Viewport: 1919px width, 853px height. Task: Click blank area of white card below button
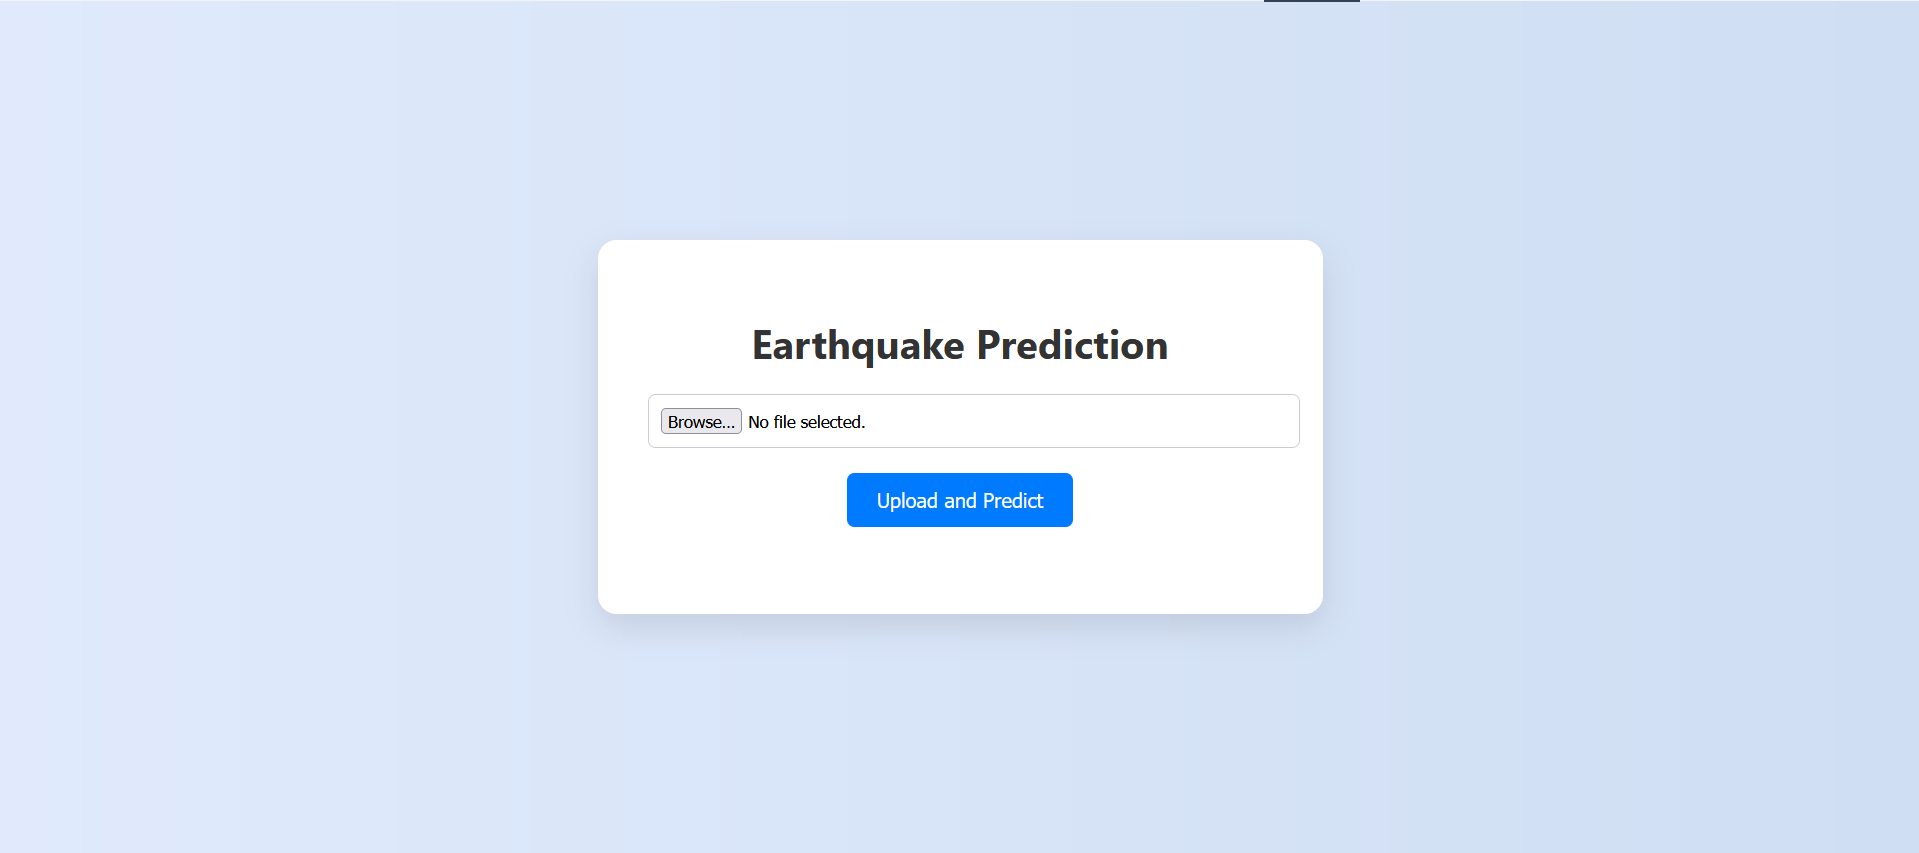[x=959, y=572]
